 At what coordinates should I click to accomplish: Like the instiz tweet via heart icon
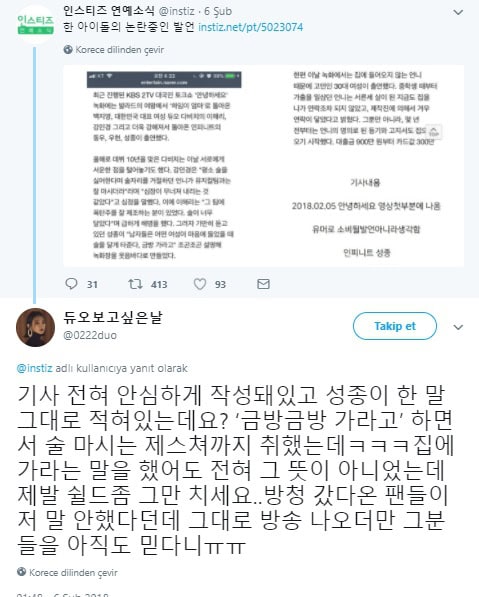(200, 284)
